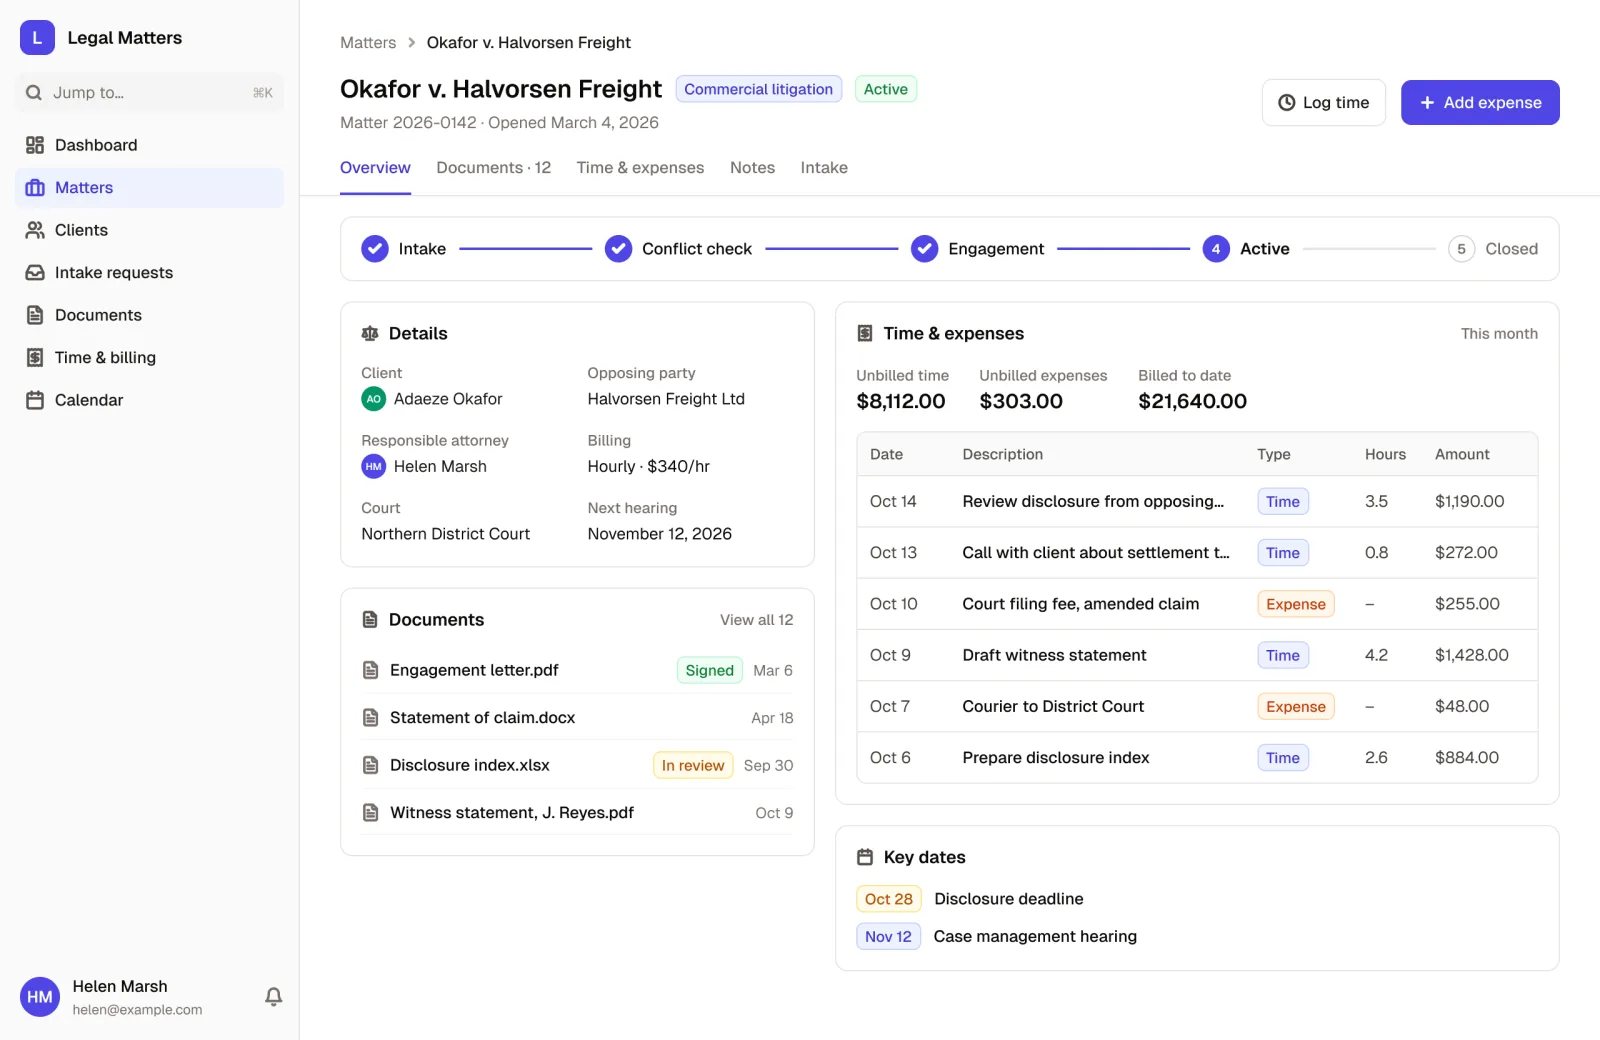This screenshot has height=1040, width=1600.
Task: Click the step 5 Closed circle
Action: pyautogui.click(x=1461, y=249)
